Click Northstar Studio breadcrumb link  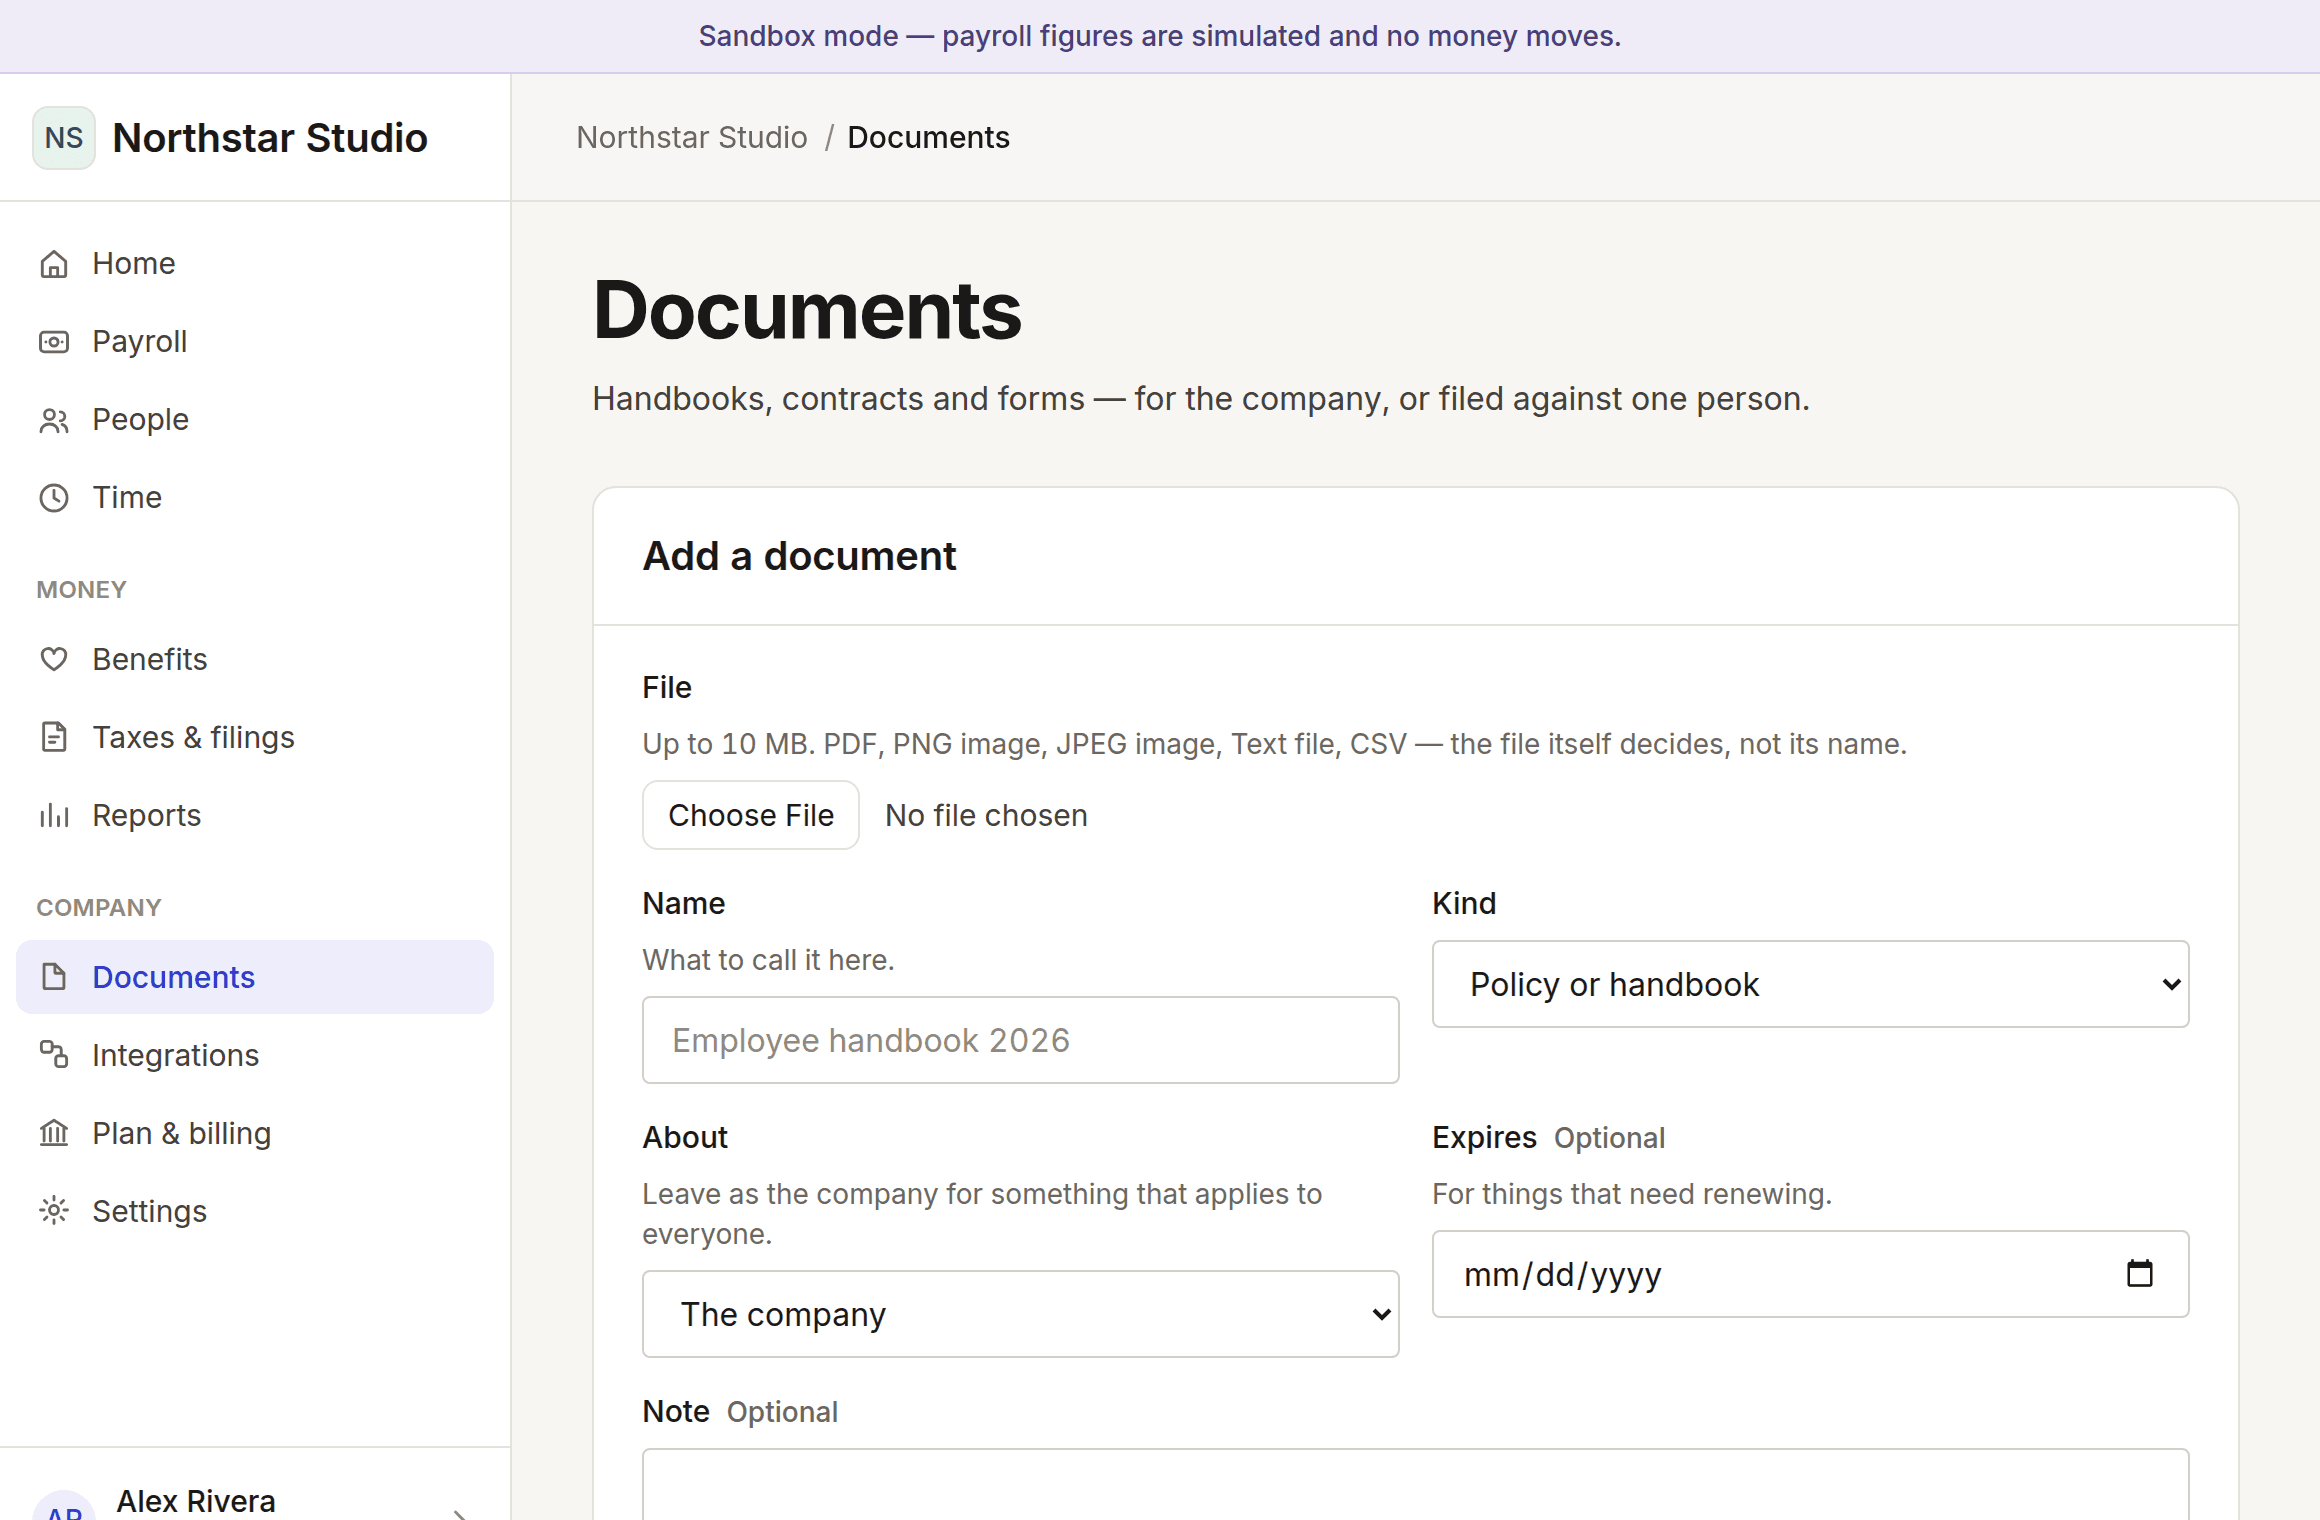coord(692,137)
